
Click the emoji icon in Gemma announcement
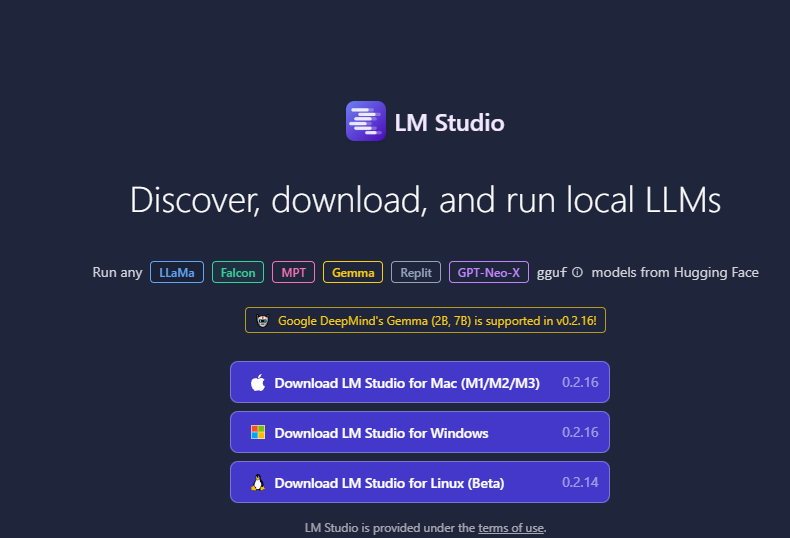(x=262, y=321)
